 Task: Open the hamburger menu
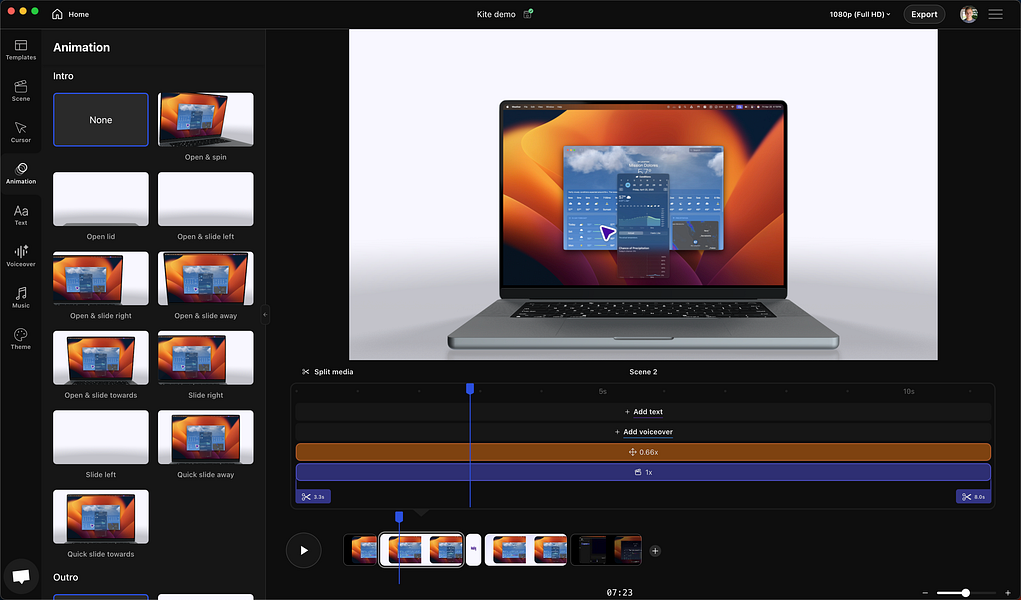point(995,14)
